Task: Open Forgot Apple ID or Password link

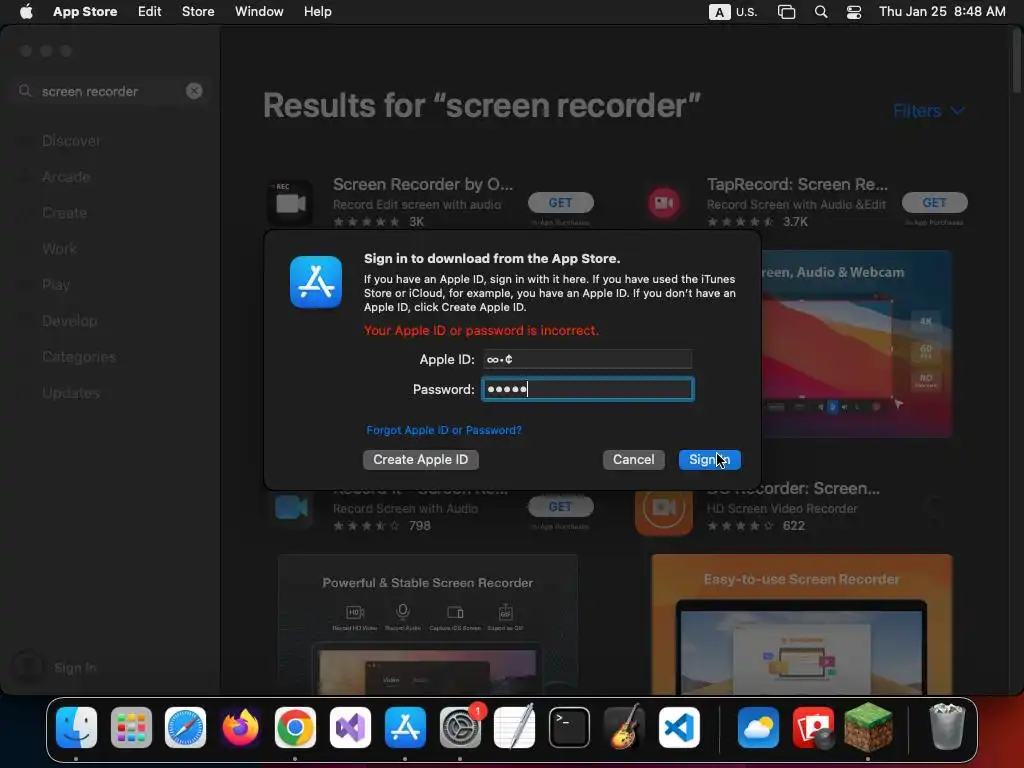Action: click(444, 430)
